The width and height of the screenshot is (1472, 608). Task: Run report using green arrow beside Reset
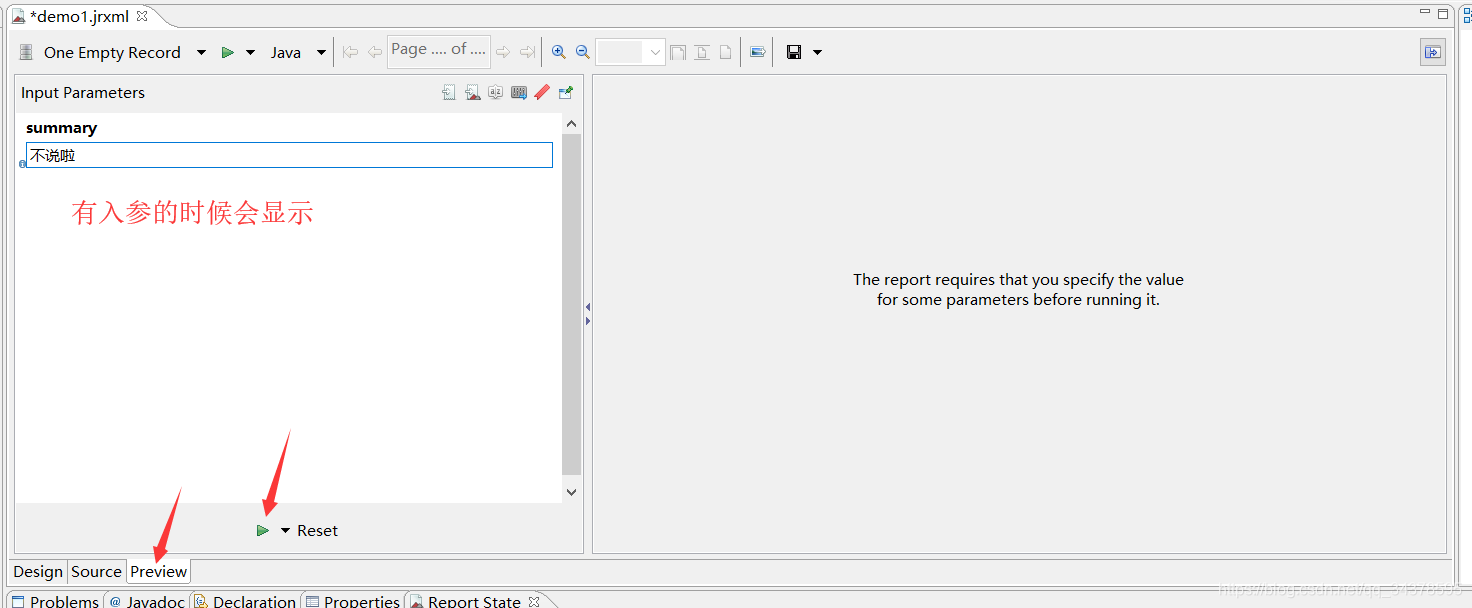(262, 531)
